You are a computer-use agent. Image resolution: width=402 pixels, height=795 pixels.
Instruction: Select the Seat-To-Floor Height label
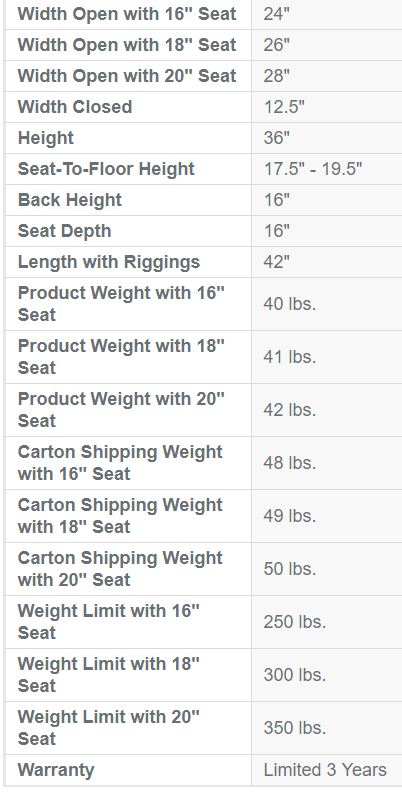tap(106, 169)
